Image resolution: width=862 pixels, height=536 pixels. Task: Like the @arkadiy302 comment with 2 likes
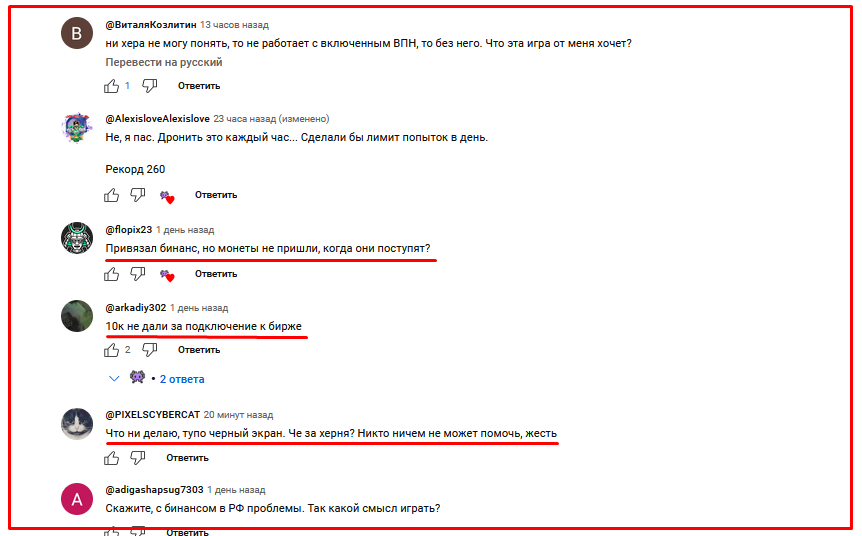point(112,350)
